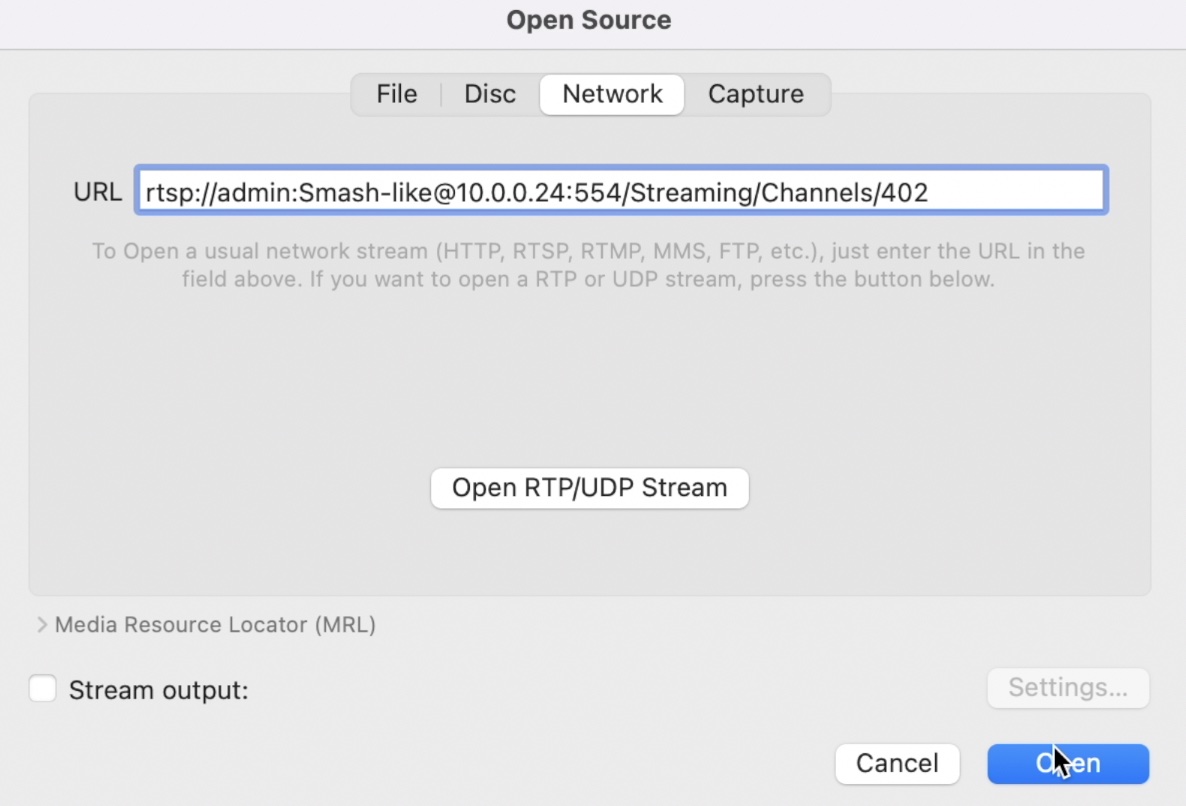The height and width of the screenshot is (806, 1186).
Task: Click the Open RTP/UDP Stream button
Action: (x=589, y=488)
